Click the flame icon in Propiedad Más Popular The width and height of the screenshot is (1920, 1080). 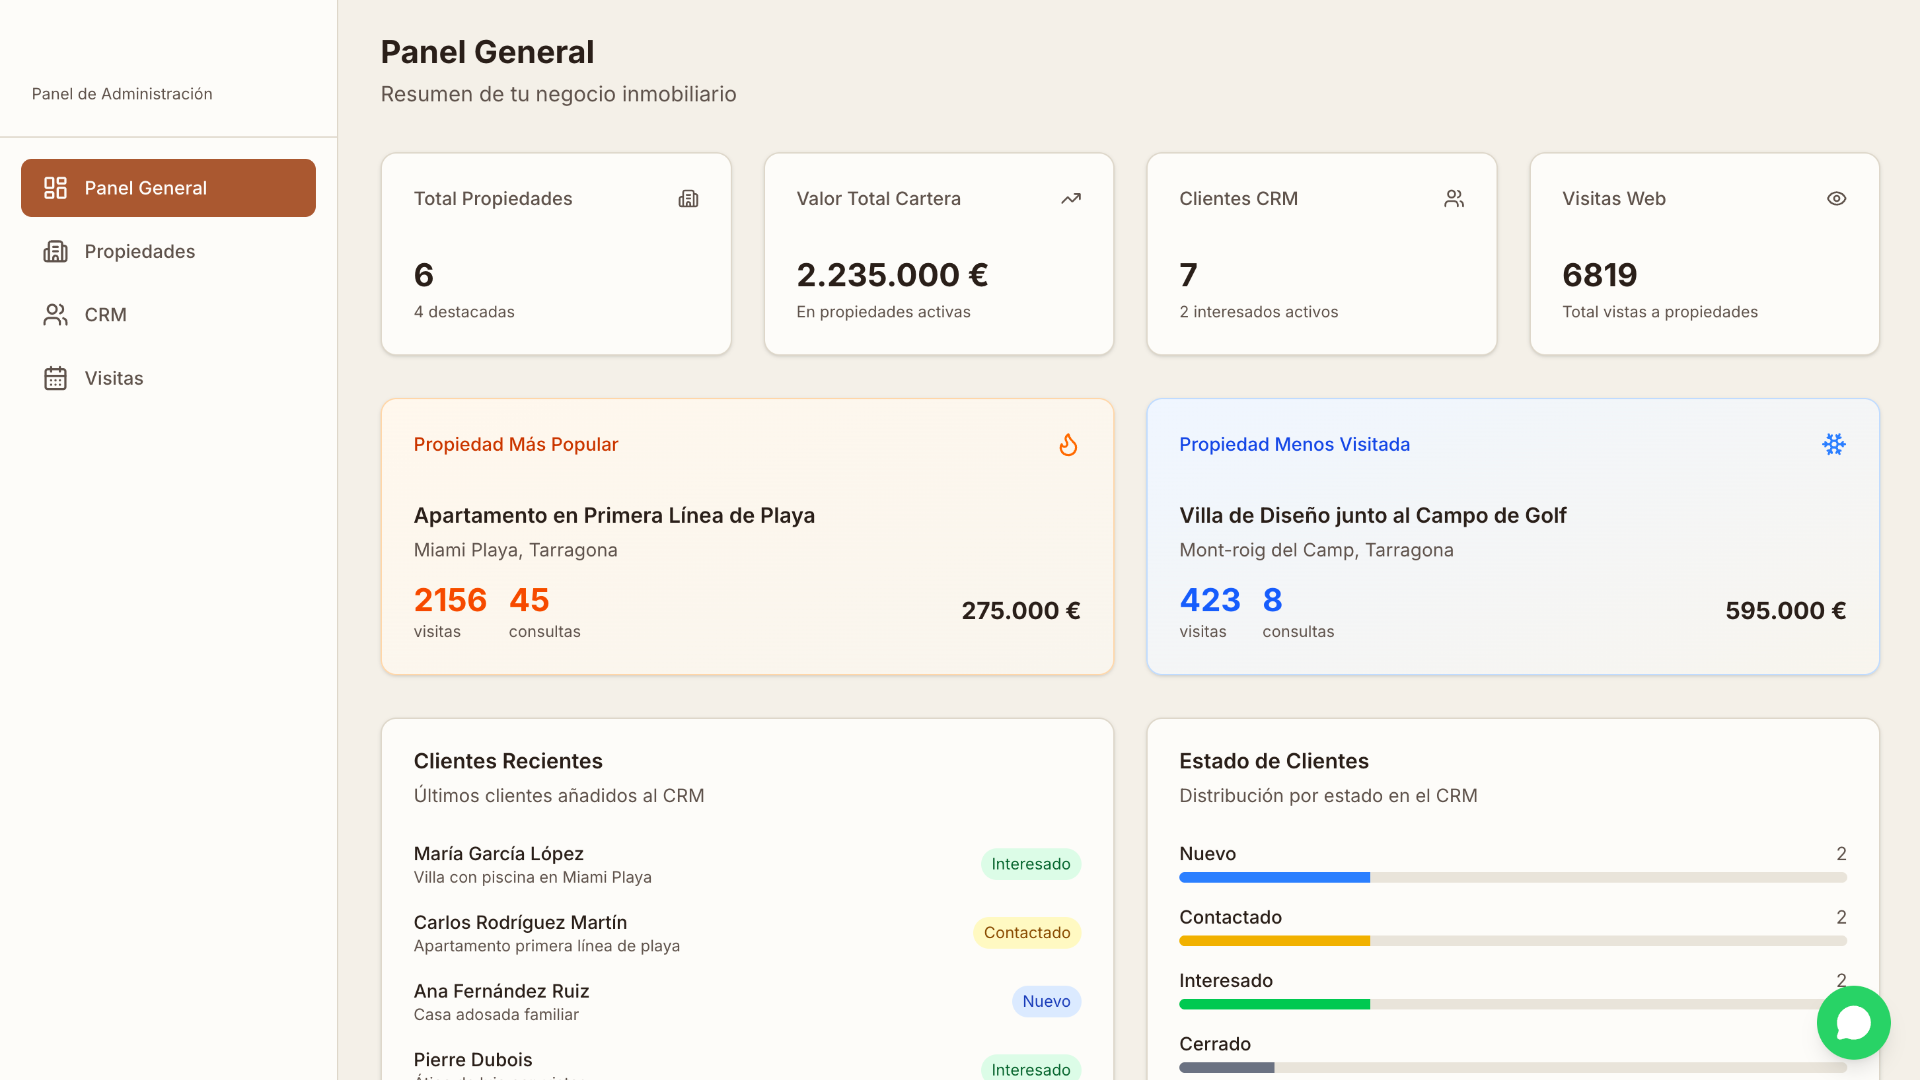(x=1068, y=444)
